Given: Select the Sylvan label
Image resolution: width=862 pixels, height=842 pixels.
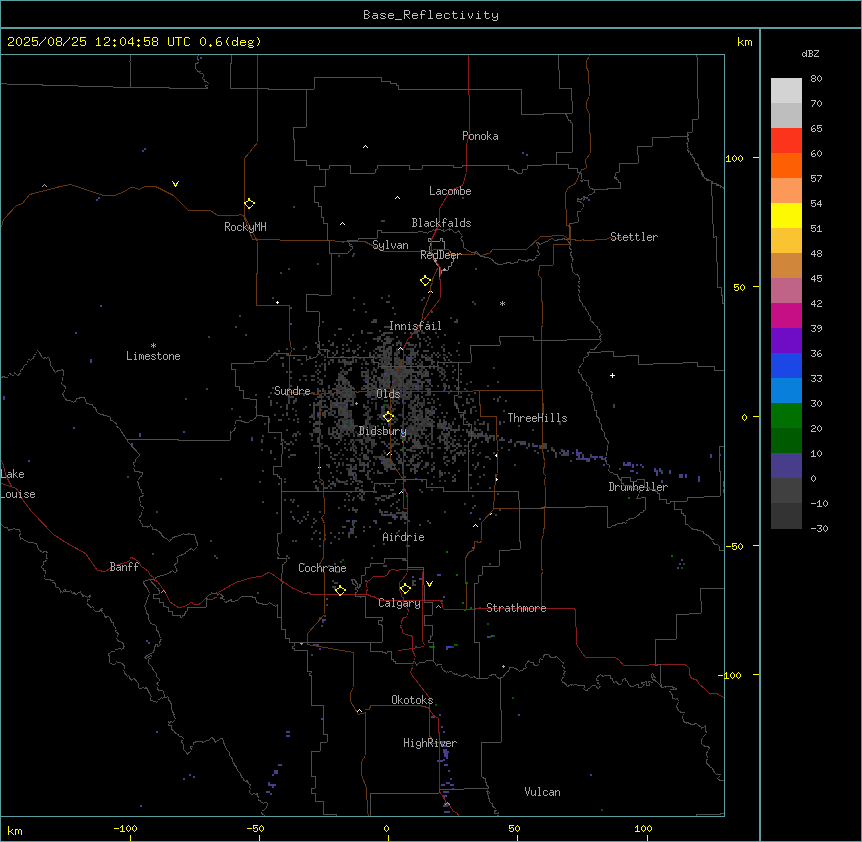Looking at the screenshot, I should (390, 245).
